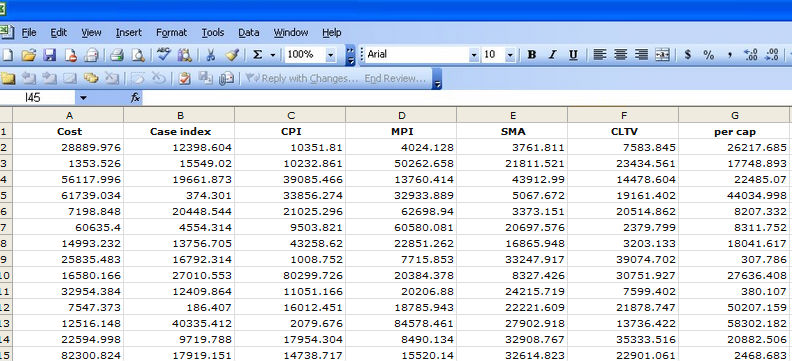The width and height of the screenshot is (792, 361).
Task: Open the AutoSum functions dropdown arrow
Action: 273,55
